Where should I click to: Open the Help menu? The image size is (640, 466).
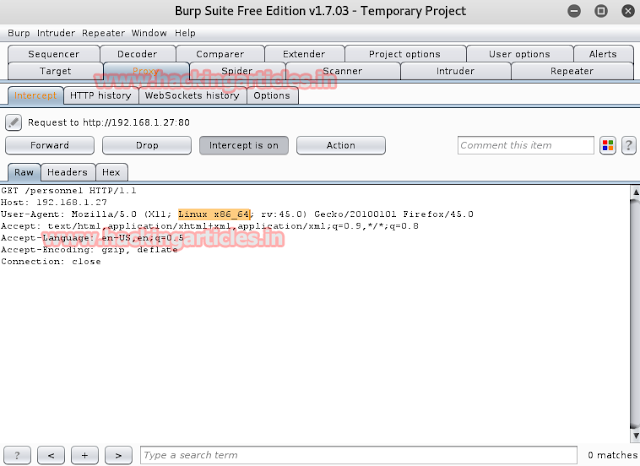pyautogui.click(x=185, y=33)
